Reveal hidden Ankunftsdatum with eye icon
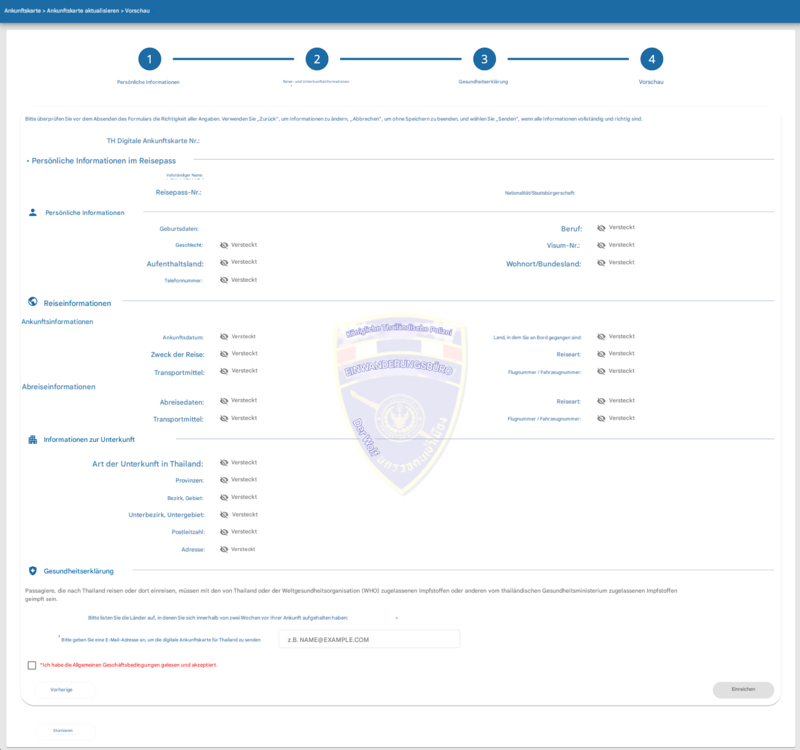The width and height of the screenshot is (800, 750). [224, 337]
